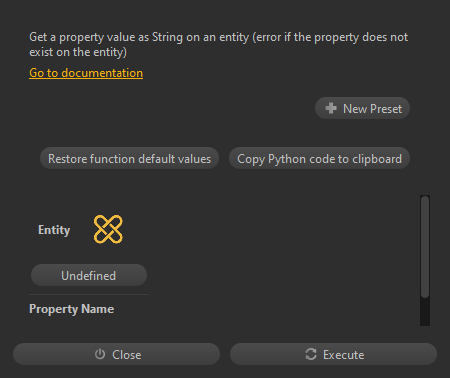Click the function description text
This screenshot has width=450, height=378.
(218, 44)
